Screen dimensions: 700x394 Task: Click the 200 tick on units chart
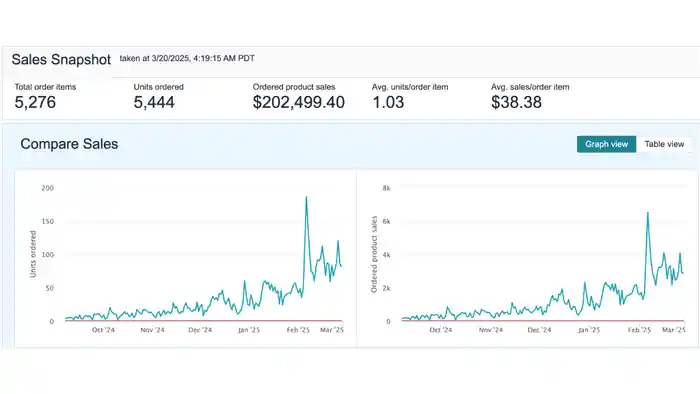tap(47, 188)
